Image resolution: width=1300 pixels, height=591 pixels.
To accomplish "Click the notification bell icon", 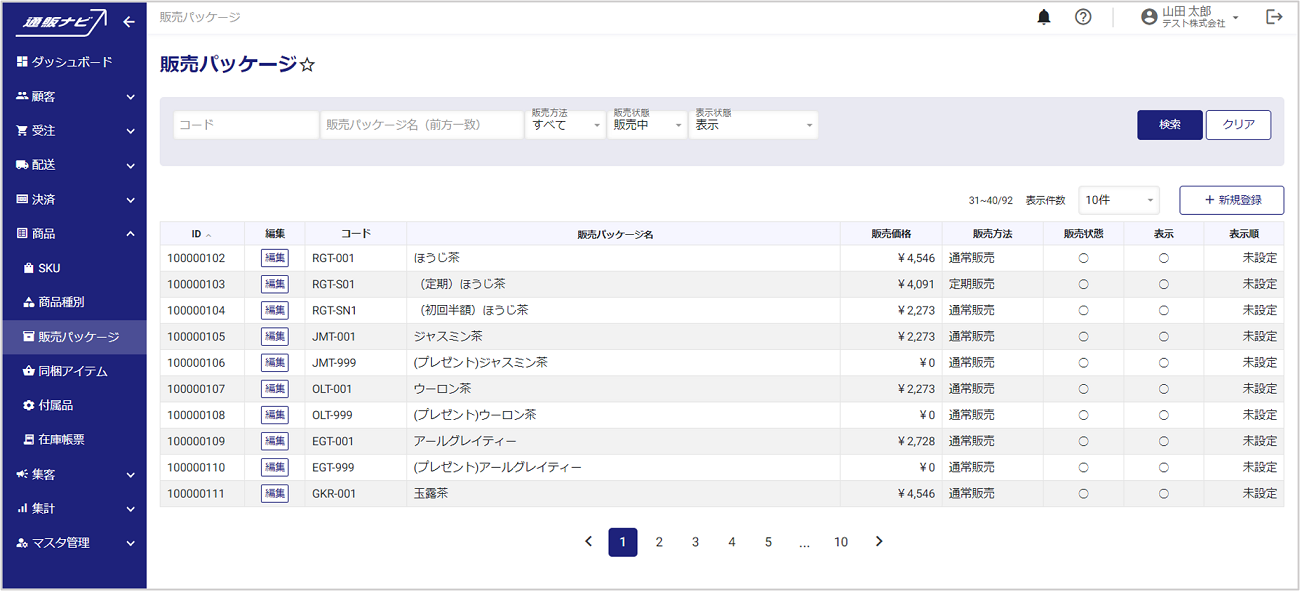I will tap(1044, 17).
